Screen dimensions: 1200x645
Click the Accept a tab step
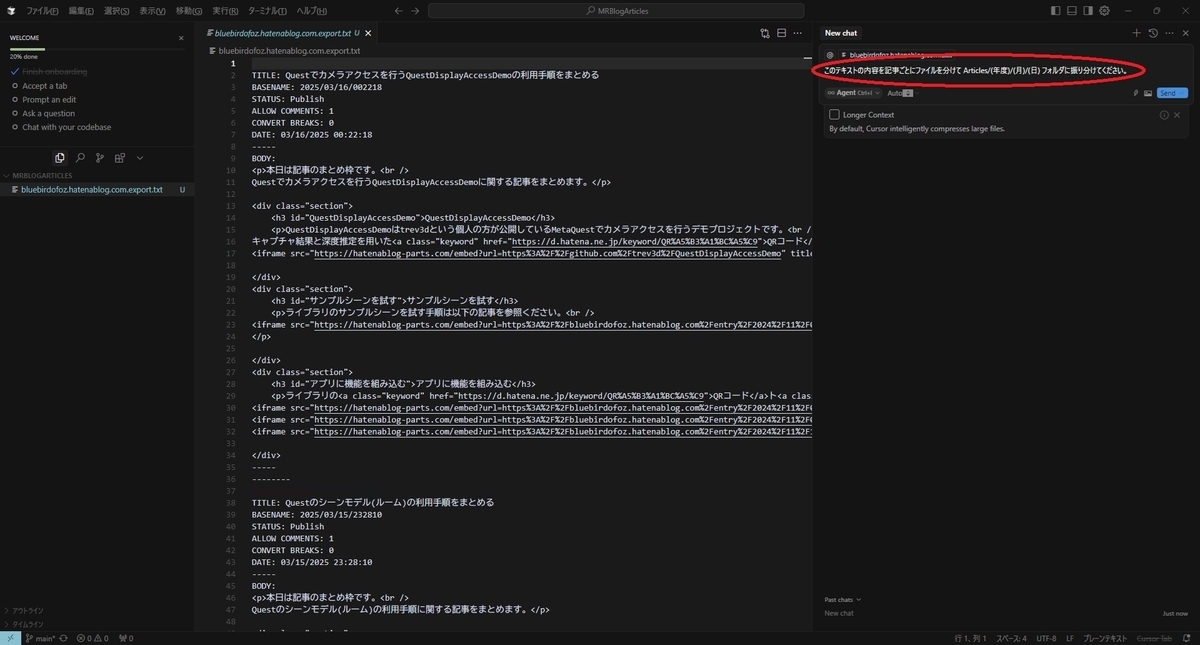pyautogui.click(x=45, y=86)
